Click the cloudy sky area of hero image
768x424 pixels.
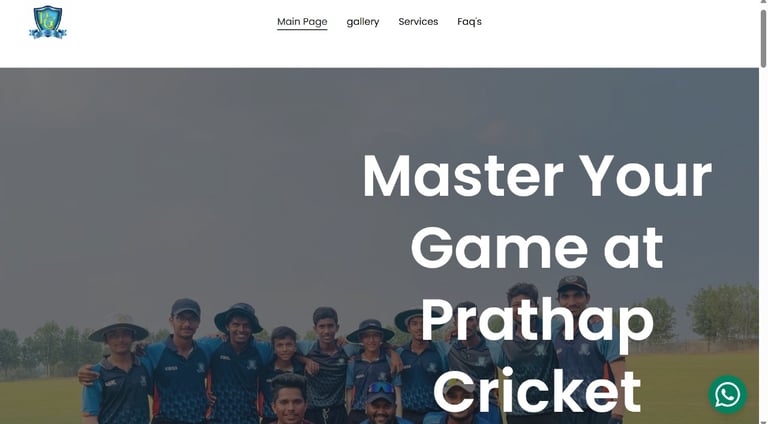click(x=196, y=171)
